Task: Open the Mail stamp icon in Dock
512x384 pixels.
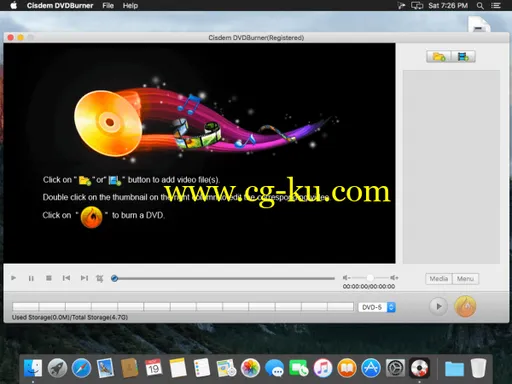Action: 105,368
